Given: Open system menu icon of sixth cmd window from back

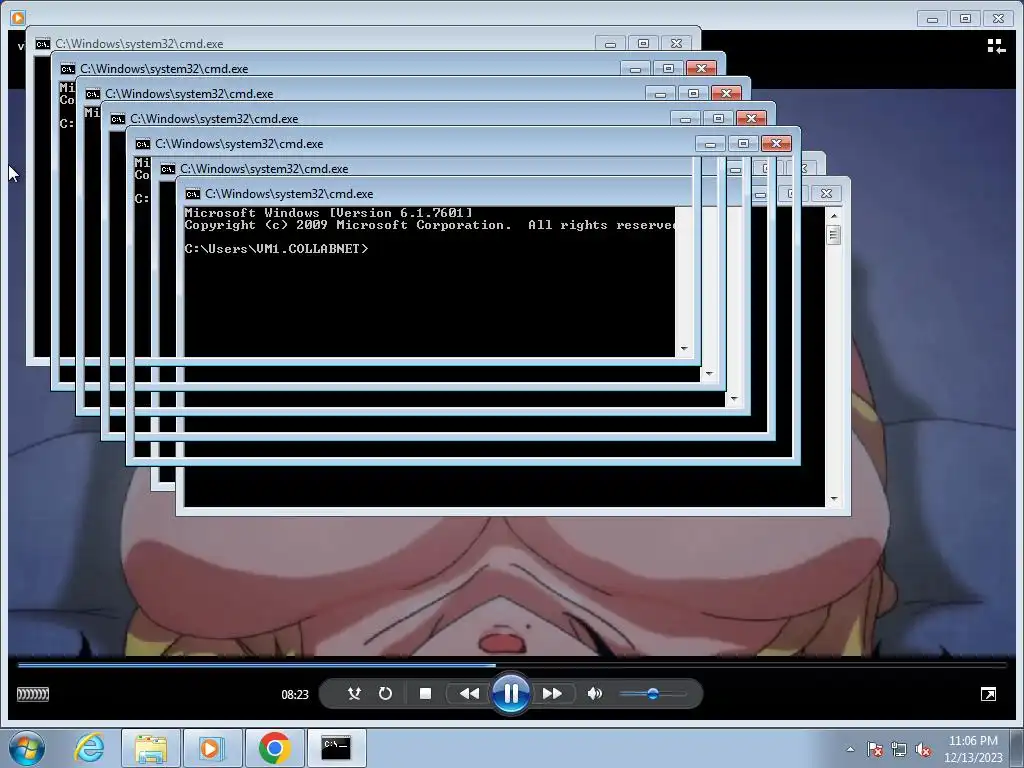Looking at the screenshot, I should click(168, 169).
